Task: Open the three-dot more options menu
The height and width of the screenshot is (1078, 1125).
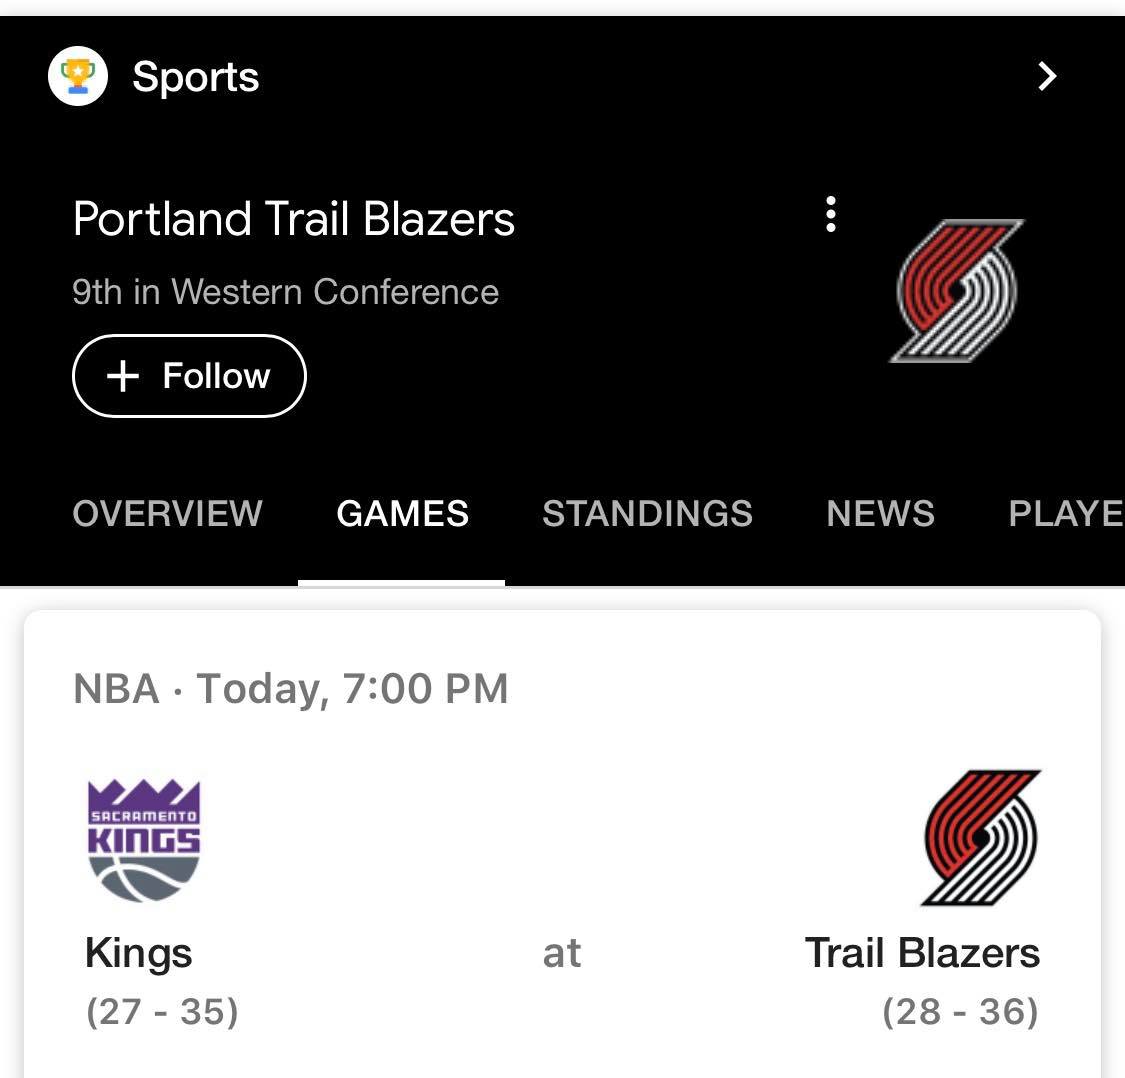Action: coord(831,214)
